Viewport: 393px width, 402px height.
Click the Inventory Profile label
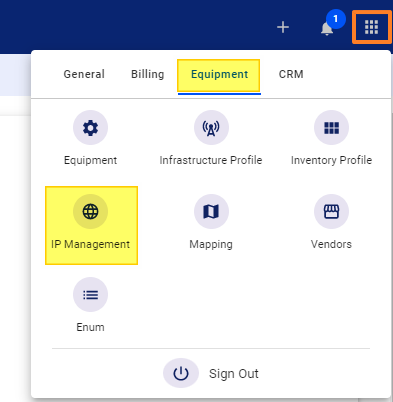(x=331, y=160)
